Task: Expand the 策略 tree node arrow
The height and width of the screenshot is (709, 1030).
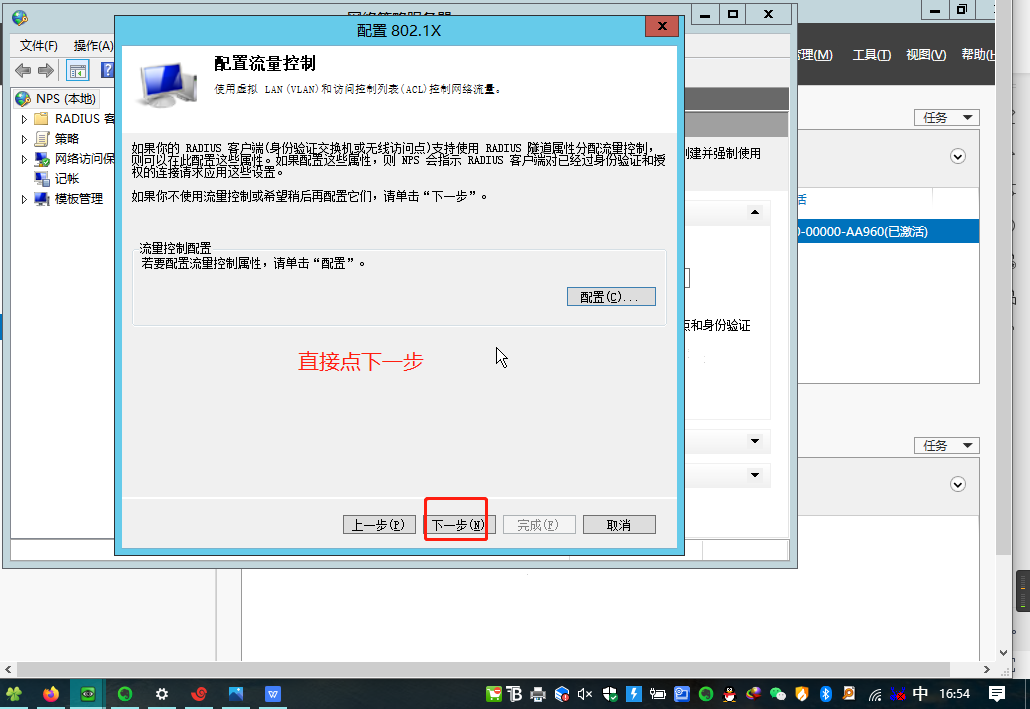Action: pos(24,139)
